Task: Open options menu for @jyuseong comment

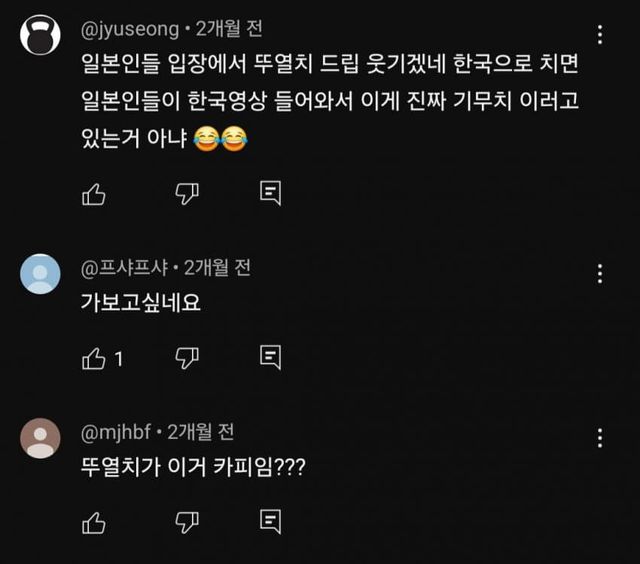Action: pyautogui.click(x=599, y=34)
